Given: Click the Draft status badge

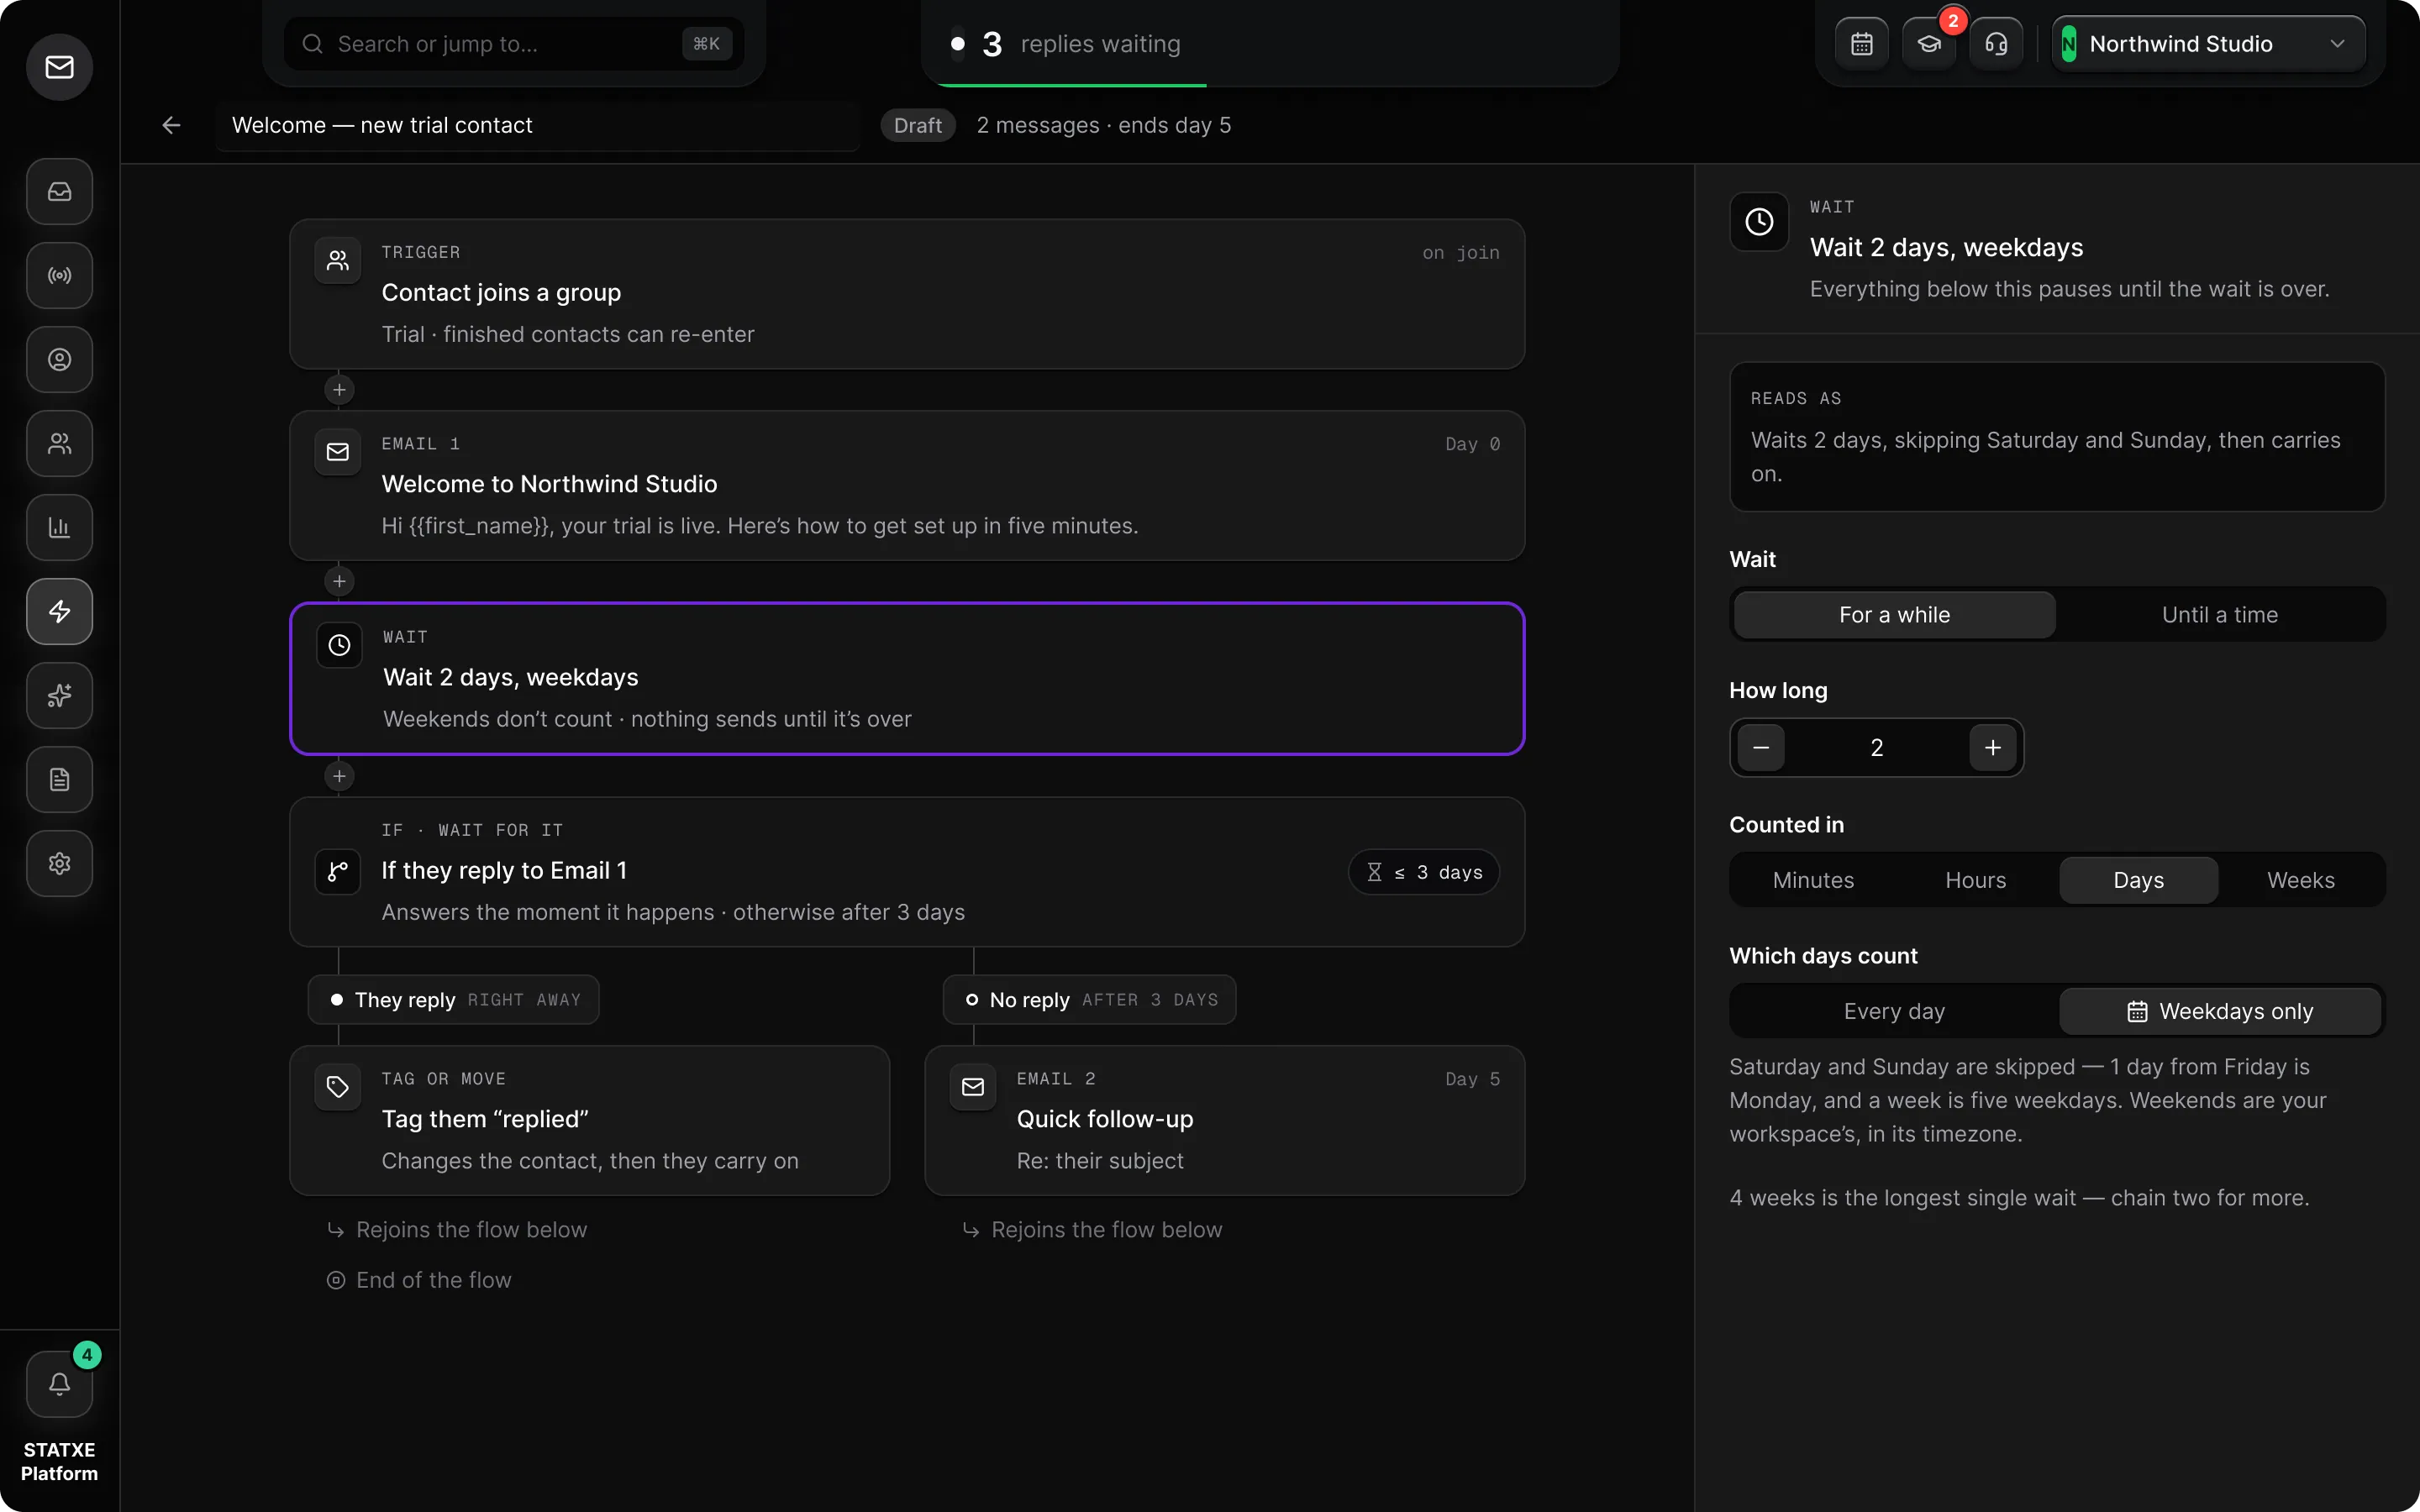Looking at the screenshot, I should click(x=917, y=125).
